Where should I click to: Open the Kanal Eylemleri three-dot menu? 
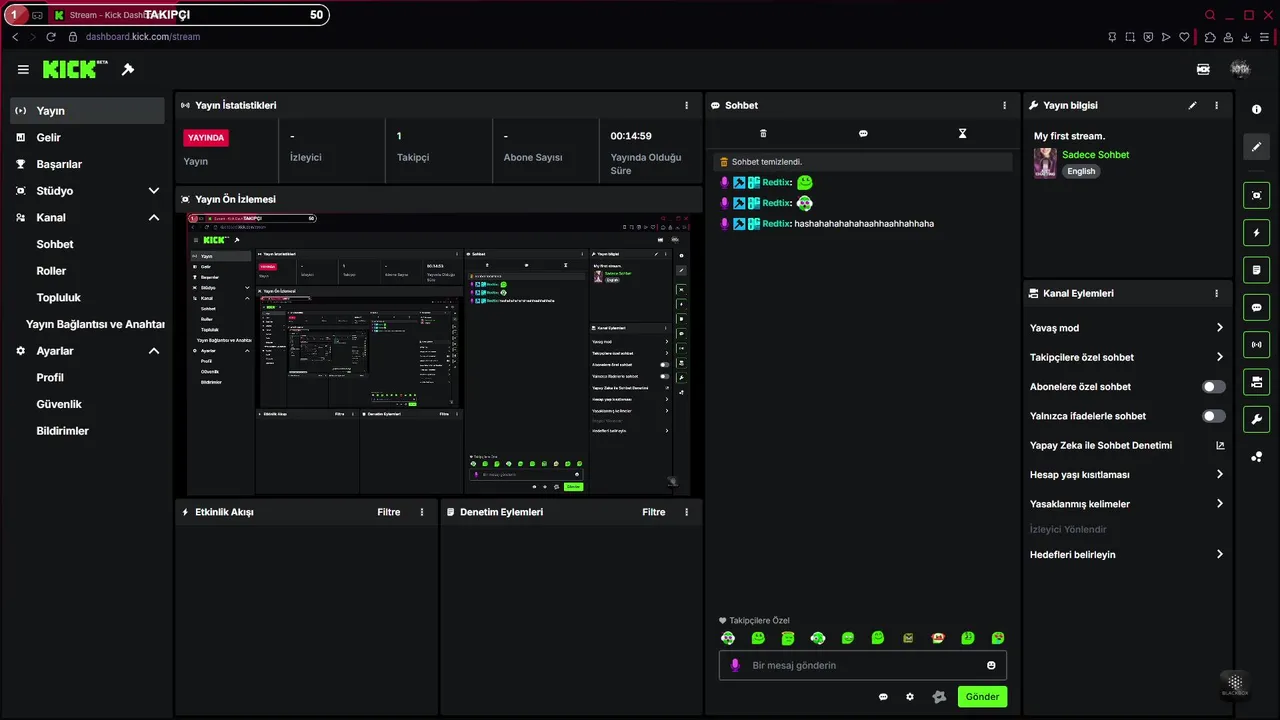[1216, 293]
